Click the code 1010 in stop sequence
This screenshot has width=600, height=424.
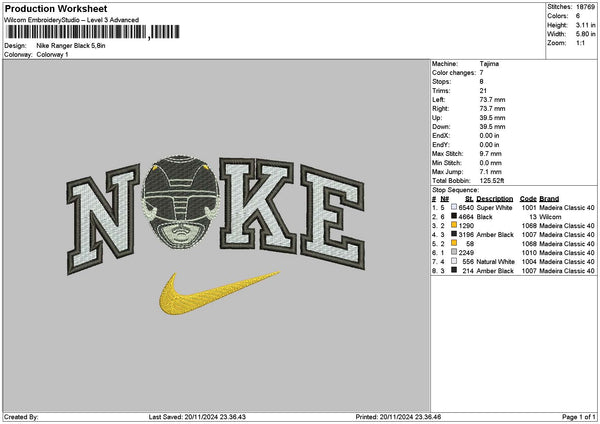click(529, 253)
